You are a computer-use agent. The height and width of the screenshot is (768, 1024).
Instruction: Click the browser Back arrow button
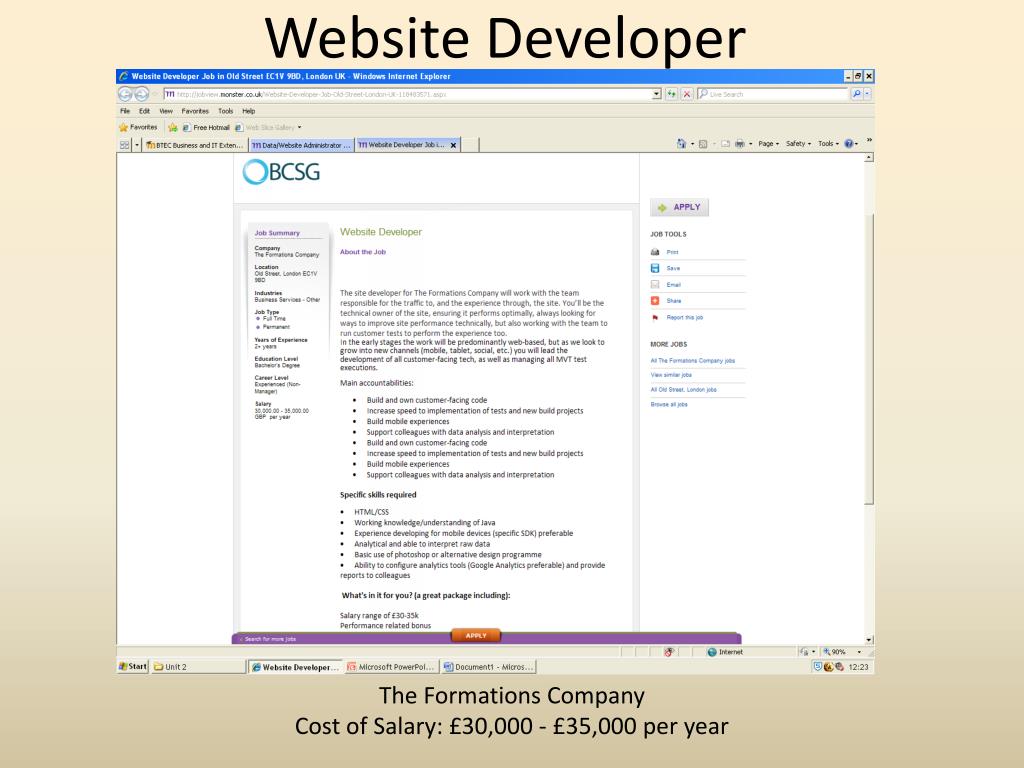[125, 94]
